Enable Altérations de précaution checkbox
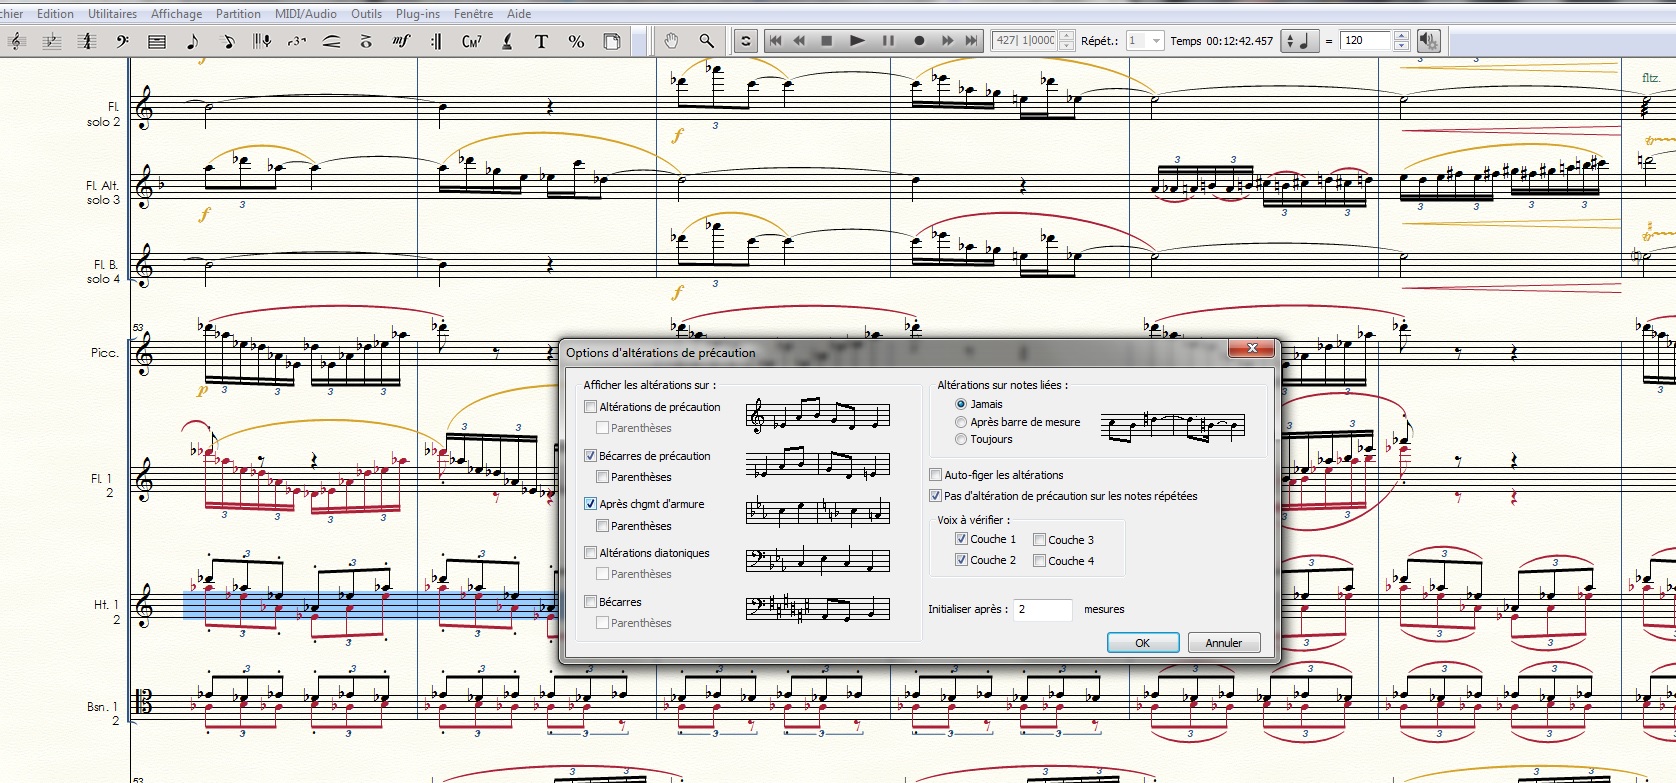Screen dimensions: 1676x783 pyautogui.click(x=591, y=407)
